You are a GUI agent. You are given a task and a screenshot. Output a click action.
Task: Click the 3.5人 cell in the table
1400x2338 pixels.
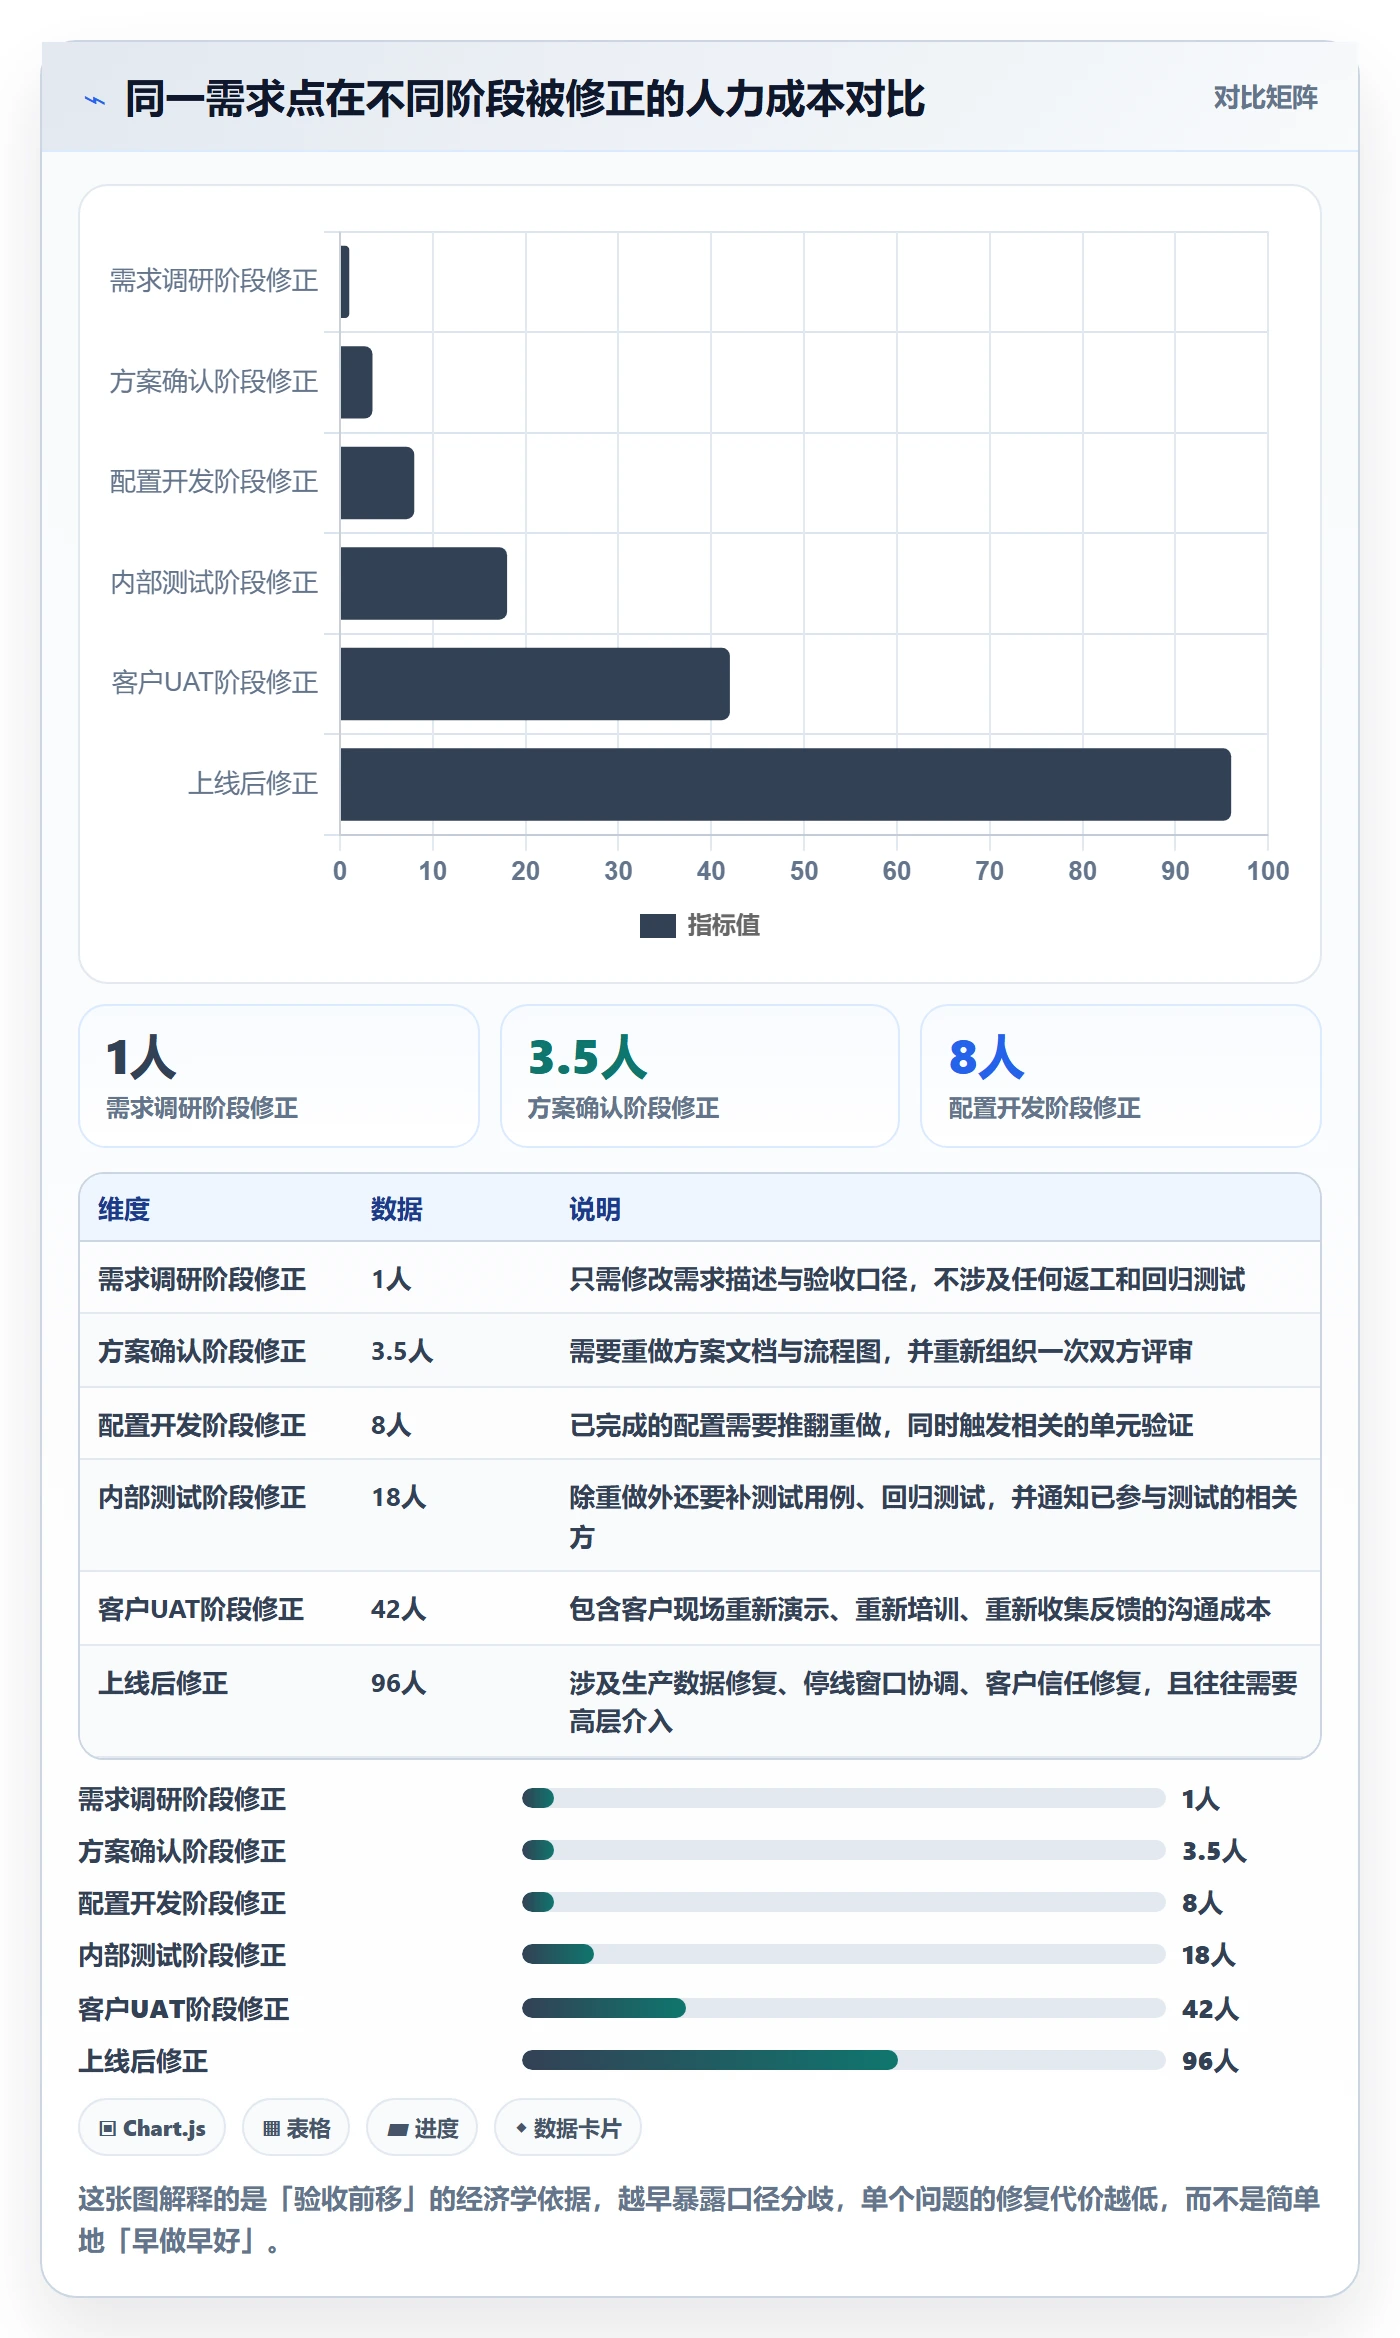[x=402, y=1351]
